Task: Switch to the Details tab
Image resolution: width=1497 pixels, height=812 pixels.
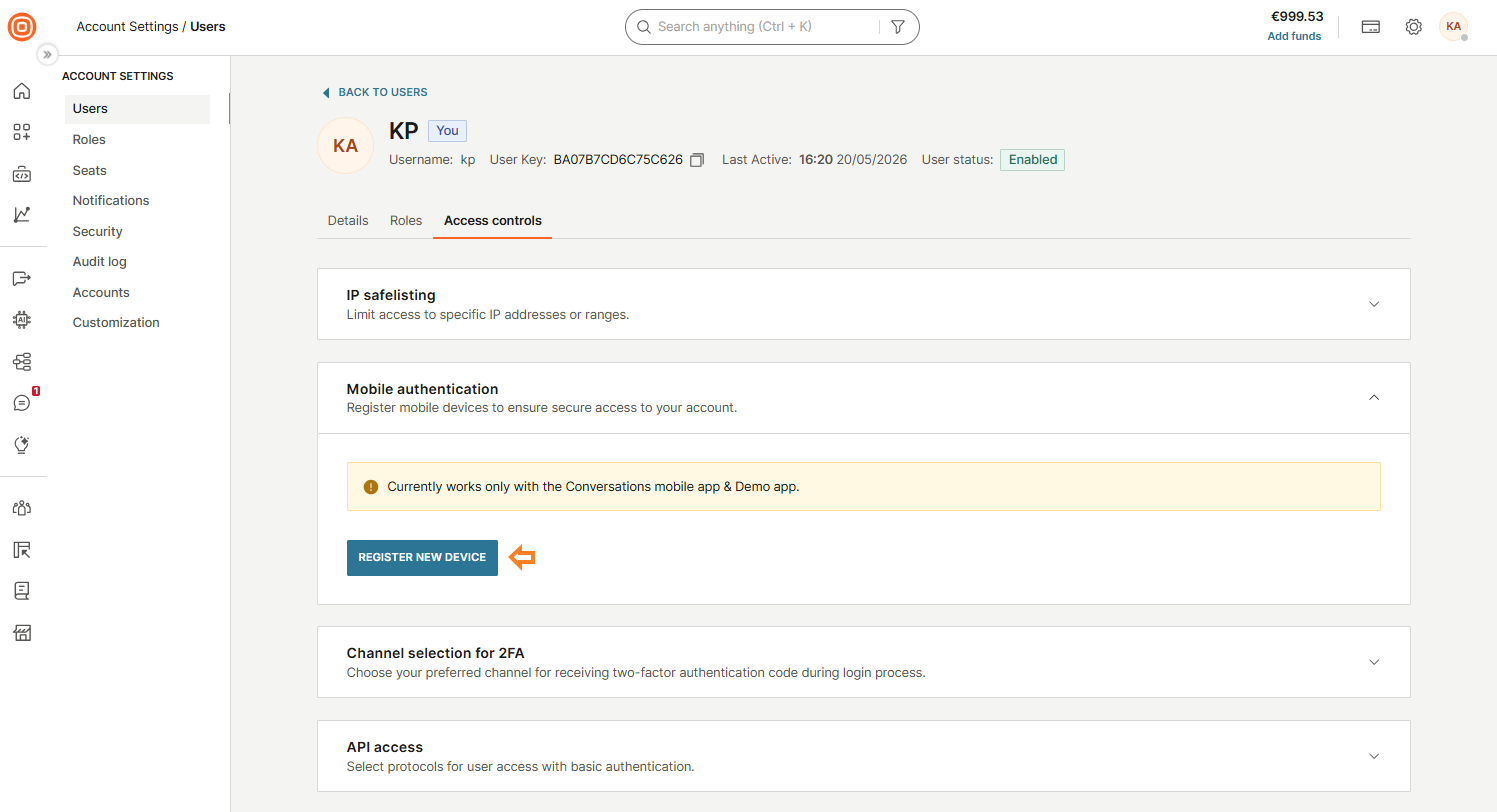Action: [348, 221]
